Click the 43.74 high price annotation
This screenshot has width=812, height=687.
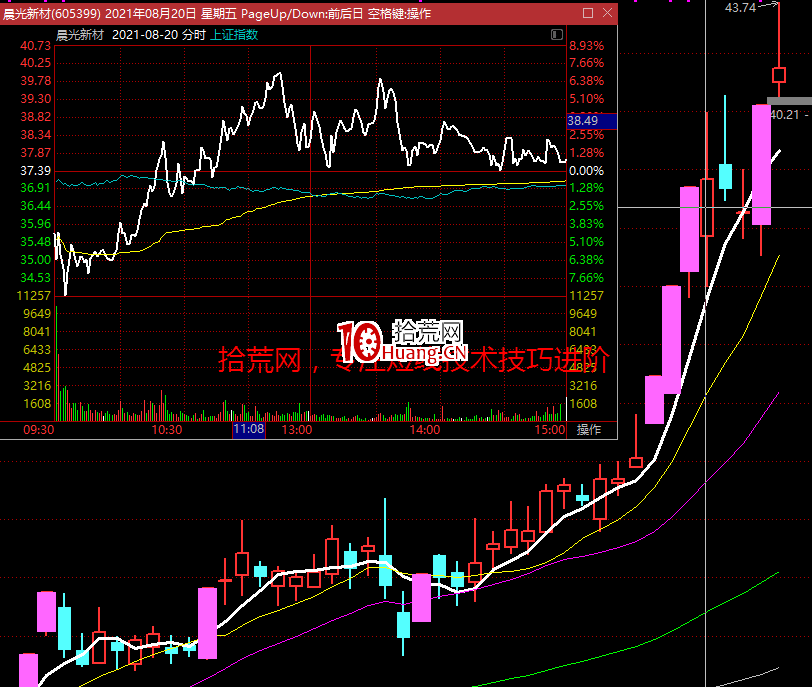click(x=740, y=7)
